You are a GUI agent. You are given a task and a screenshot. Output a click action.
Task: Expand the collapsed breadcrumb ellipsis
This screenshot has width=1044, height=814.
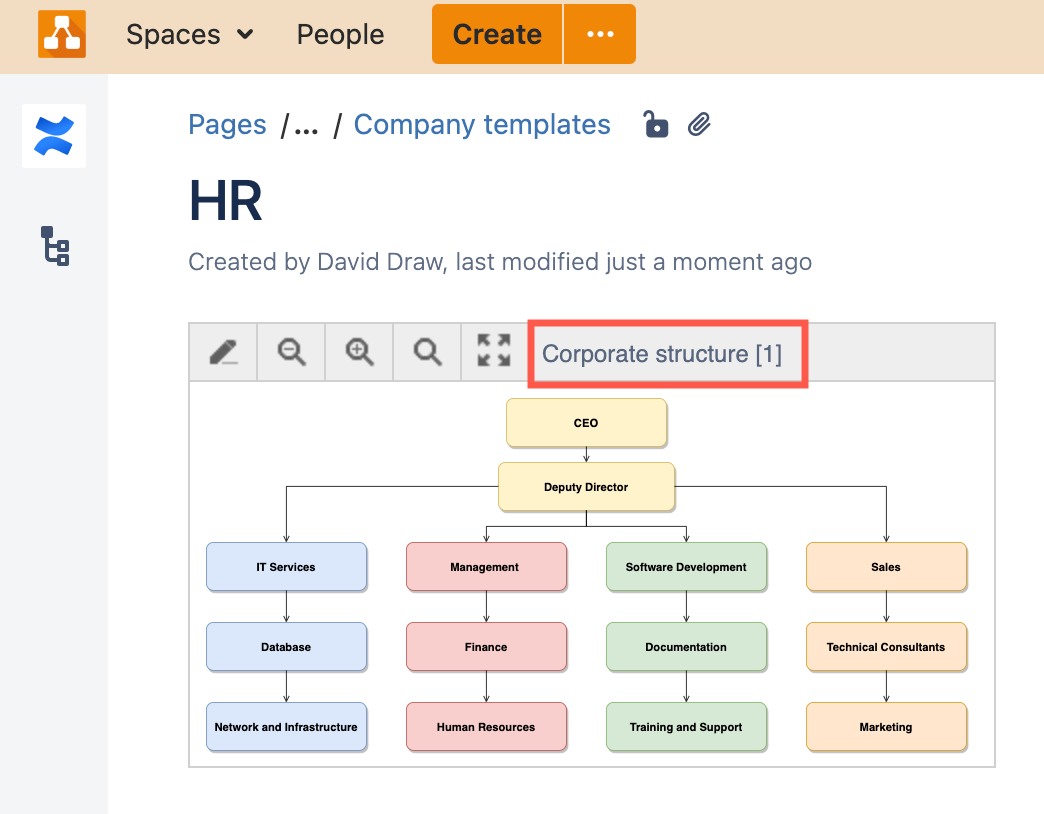pos(304,124)
